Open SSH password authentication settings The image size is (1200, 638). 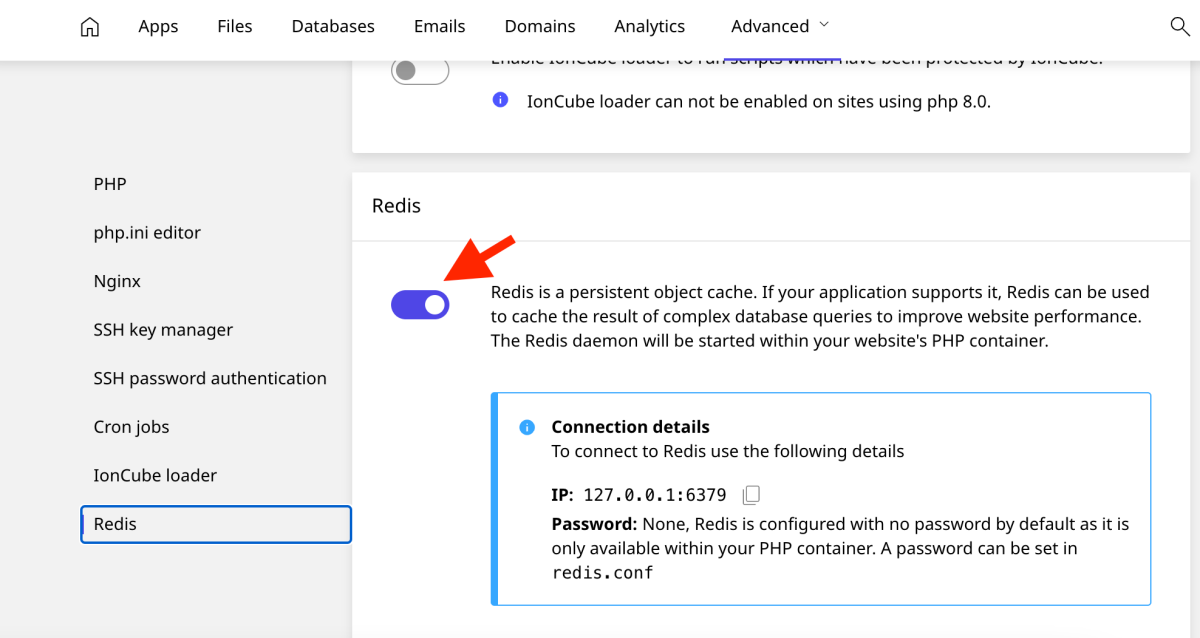210,378
